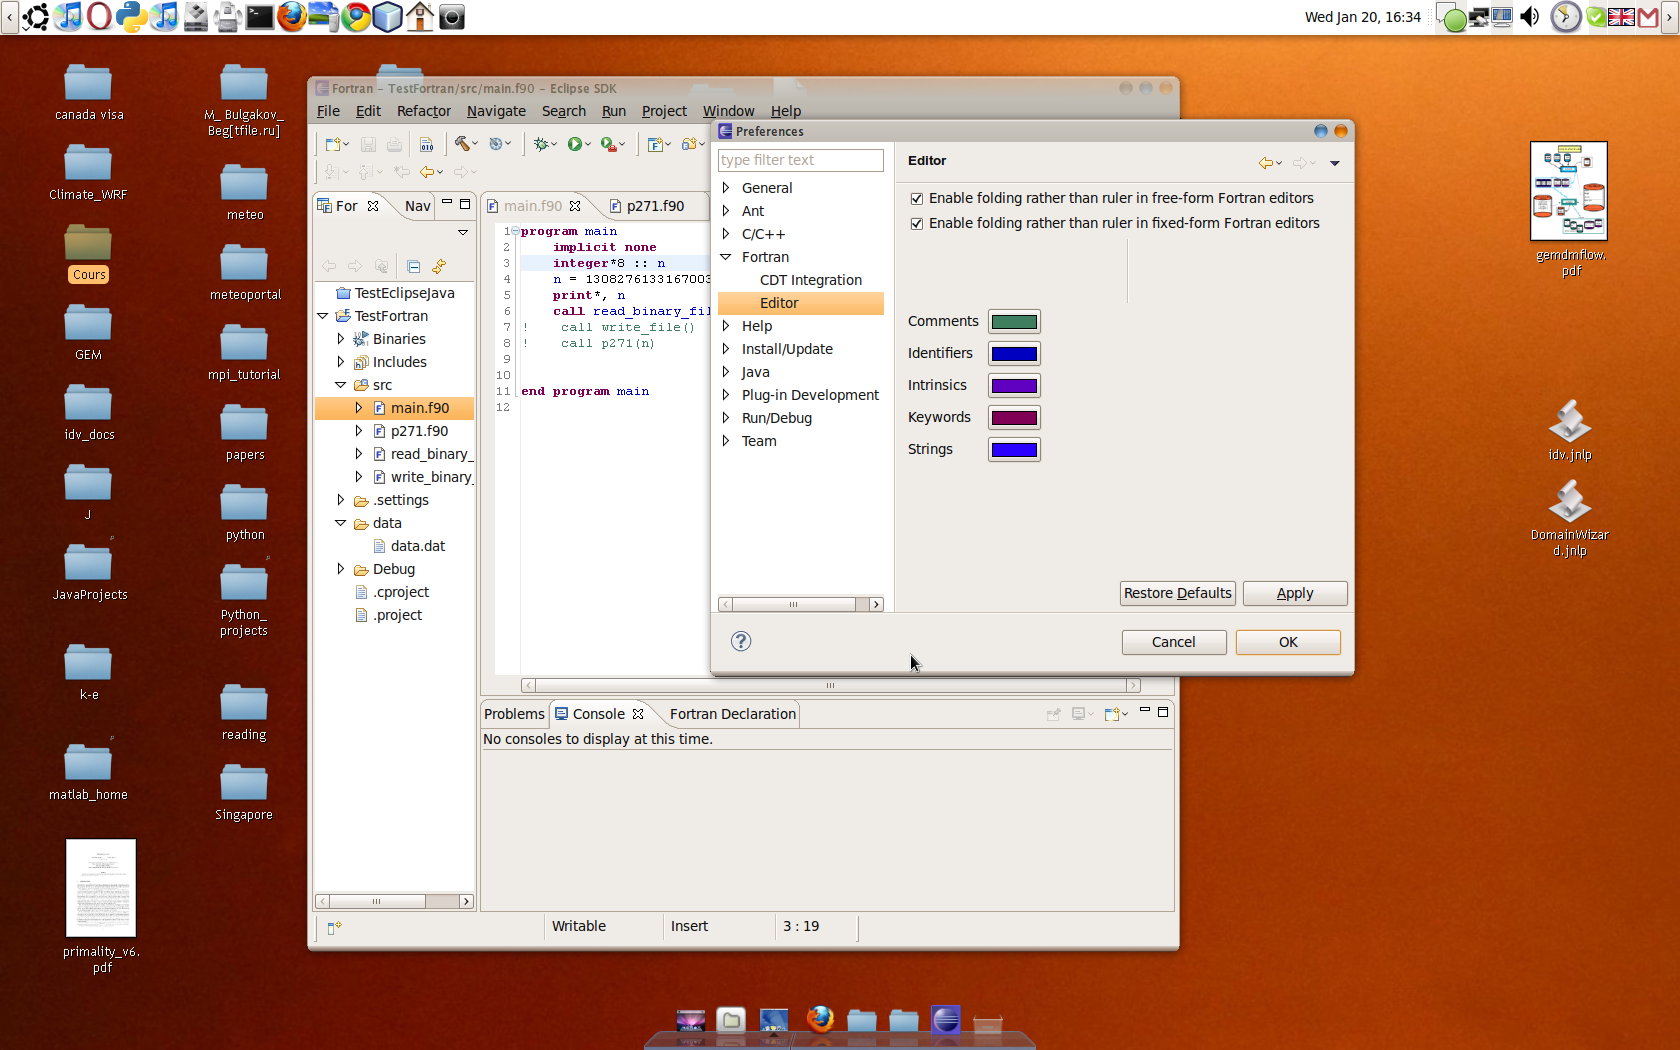
Task: Open the Refactor menu
Action: (x=423, y=111)
